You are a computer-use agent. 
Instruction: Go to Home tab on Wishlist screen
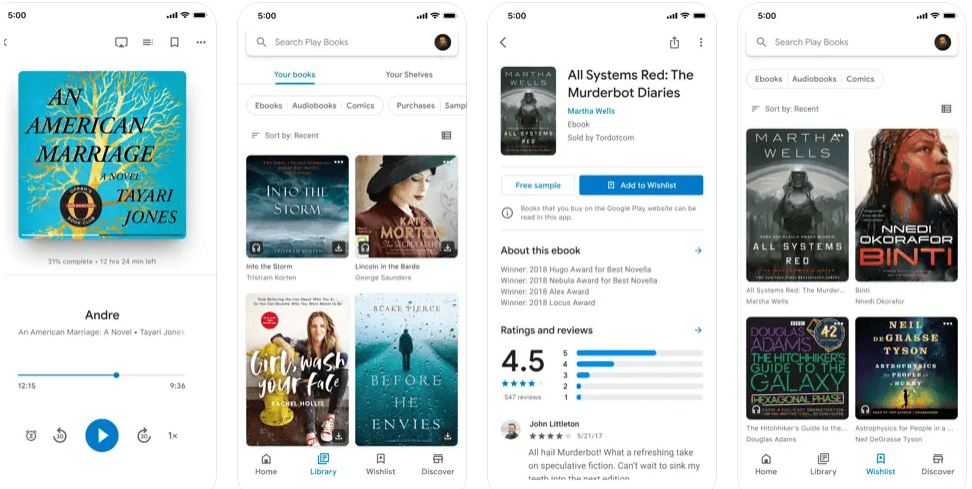point(766,464)
